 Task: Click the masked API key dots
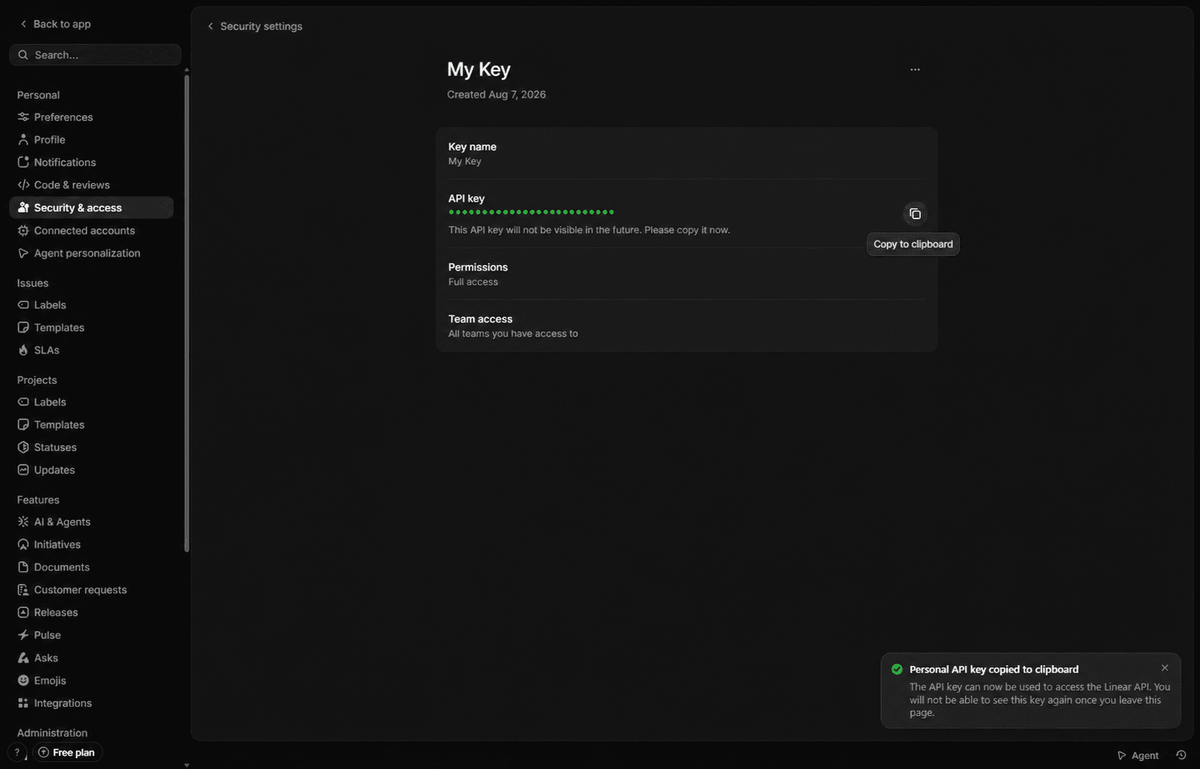click(x=531, y=212)
